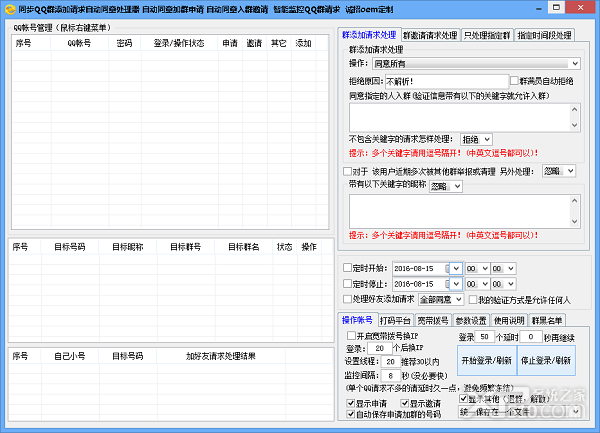Select the 操作帐号 tab
This screenshot has width=600, height=433.
[x=357, y=320]
